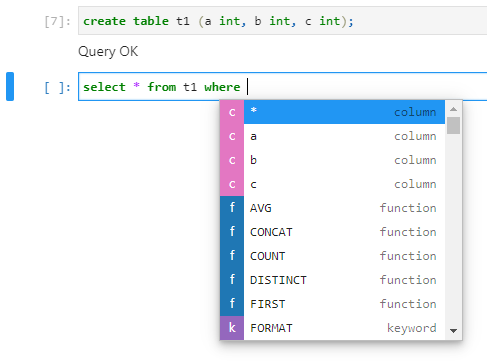The width and height of the screenshot is (487, 361).
Task: Click the blue f icon beside FIRST
Action: pos(232,304)
